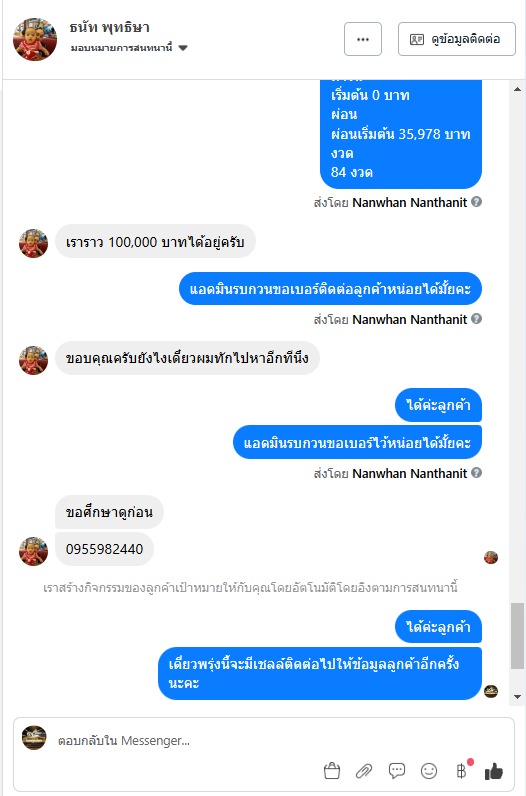
Task: Click help icon under the phone number request message
Action: pyautogui.click(x=476, y=319)
